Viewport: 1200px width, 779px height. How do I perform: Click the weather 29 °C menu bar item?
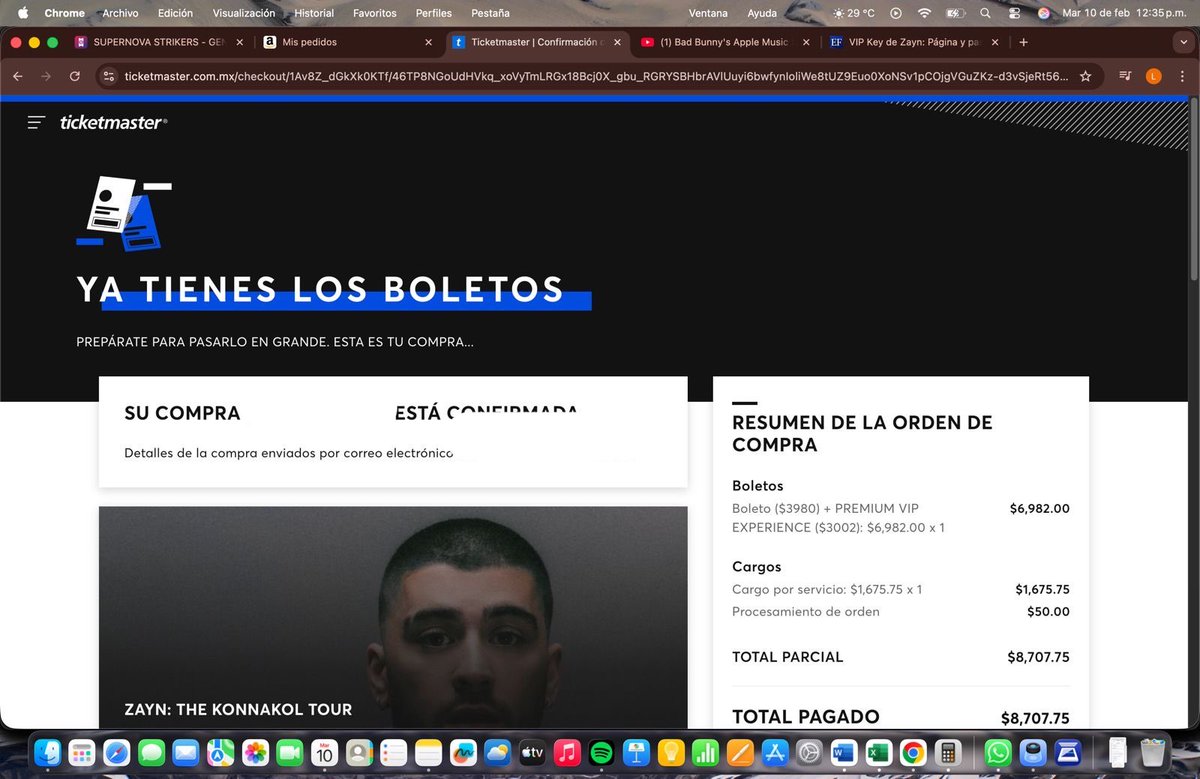(853, 13)
